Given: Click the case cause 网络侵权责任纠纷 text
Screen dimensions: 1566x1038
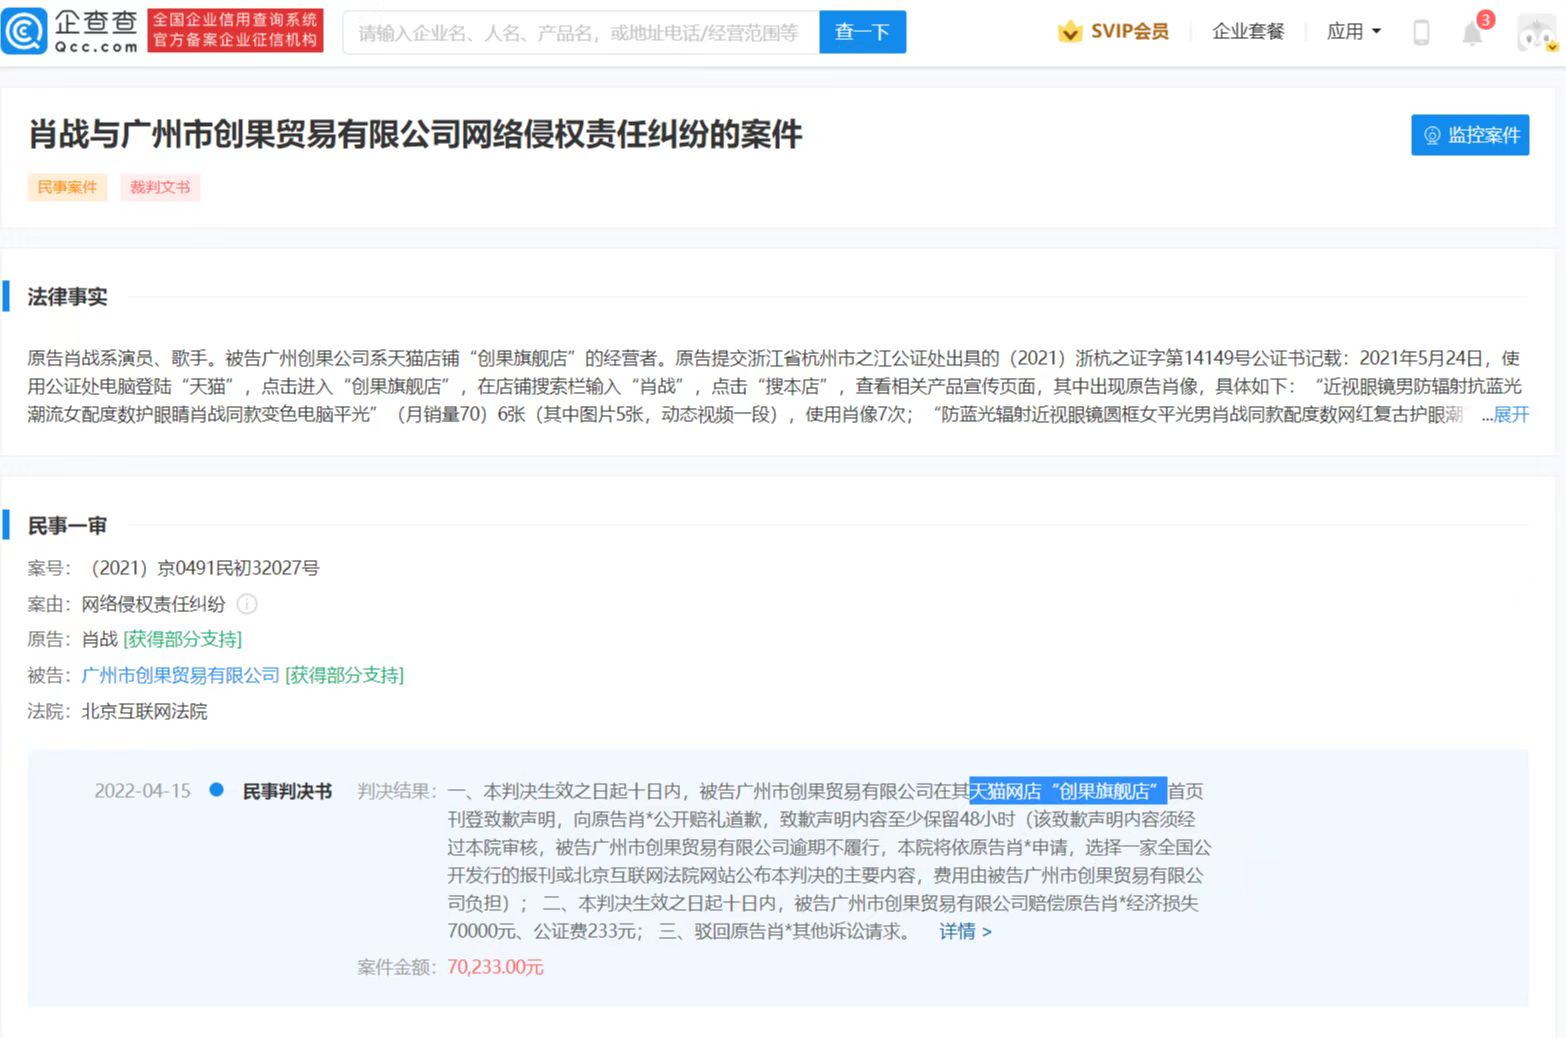Looking at the screenshot, I should (153, 604).
